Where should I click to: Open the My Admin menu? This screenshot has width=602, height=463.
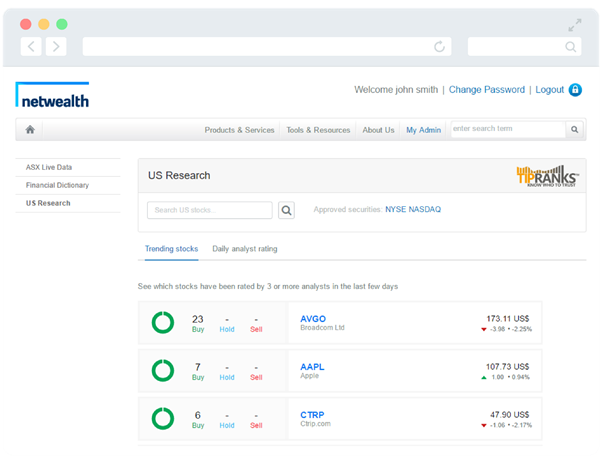[423, 130]
